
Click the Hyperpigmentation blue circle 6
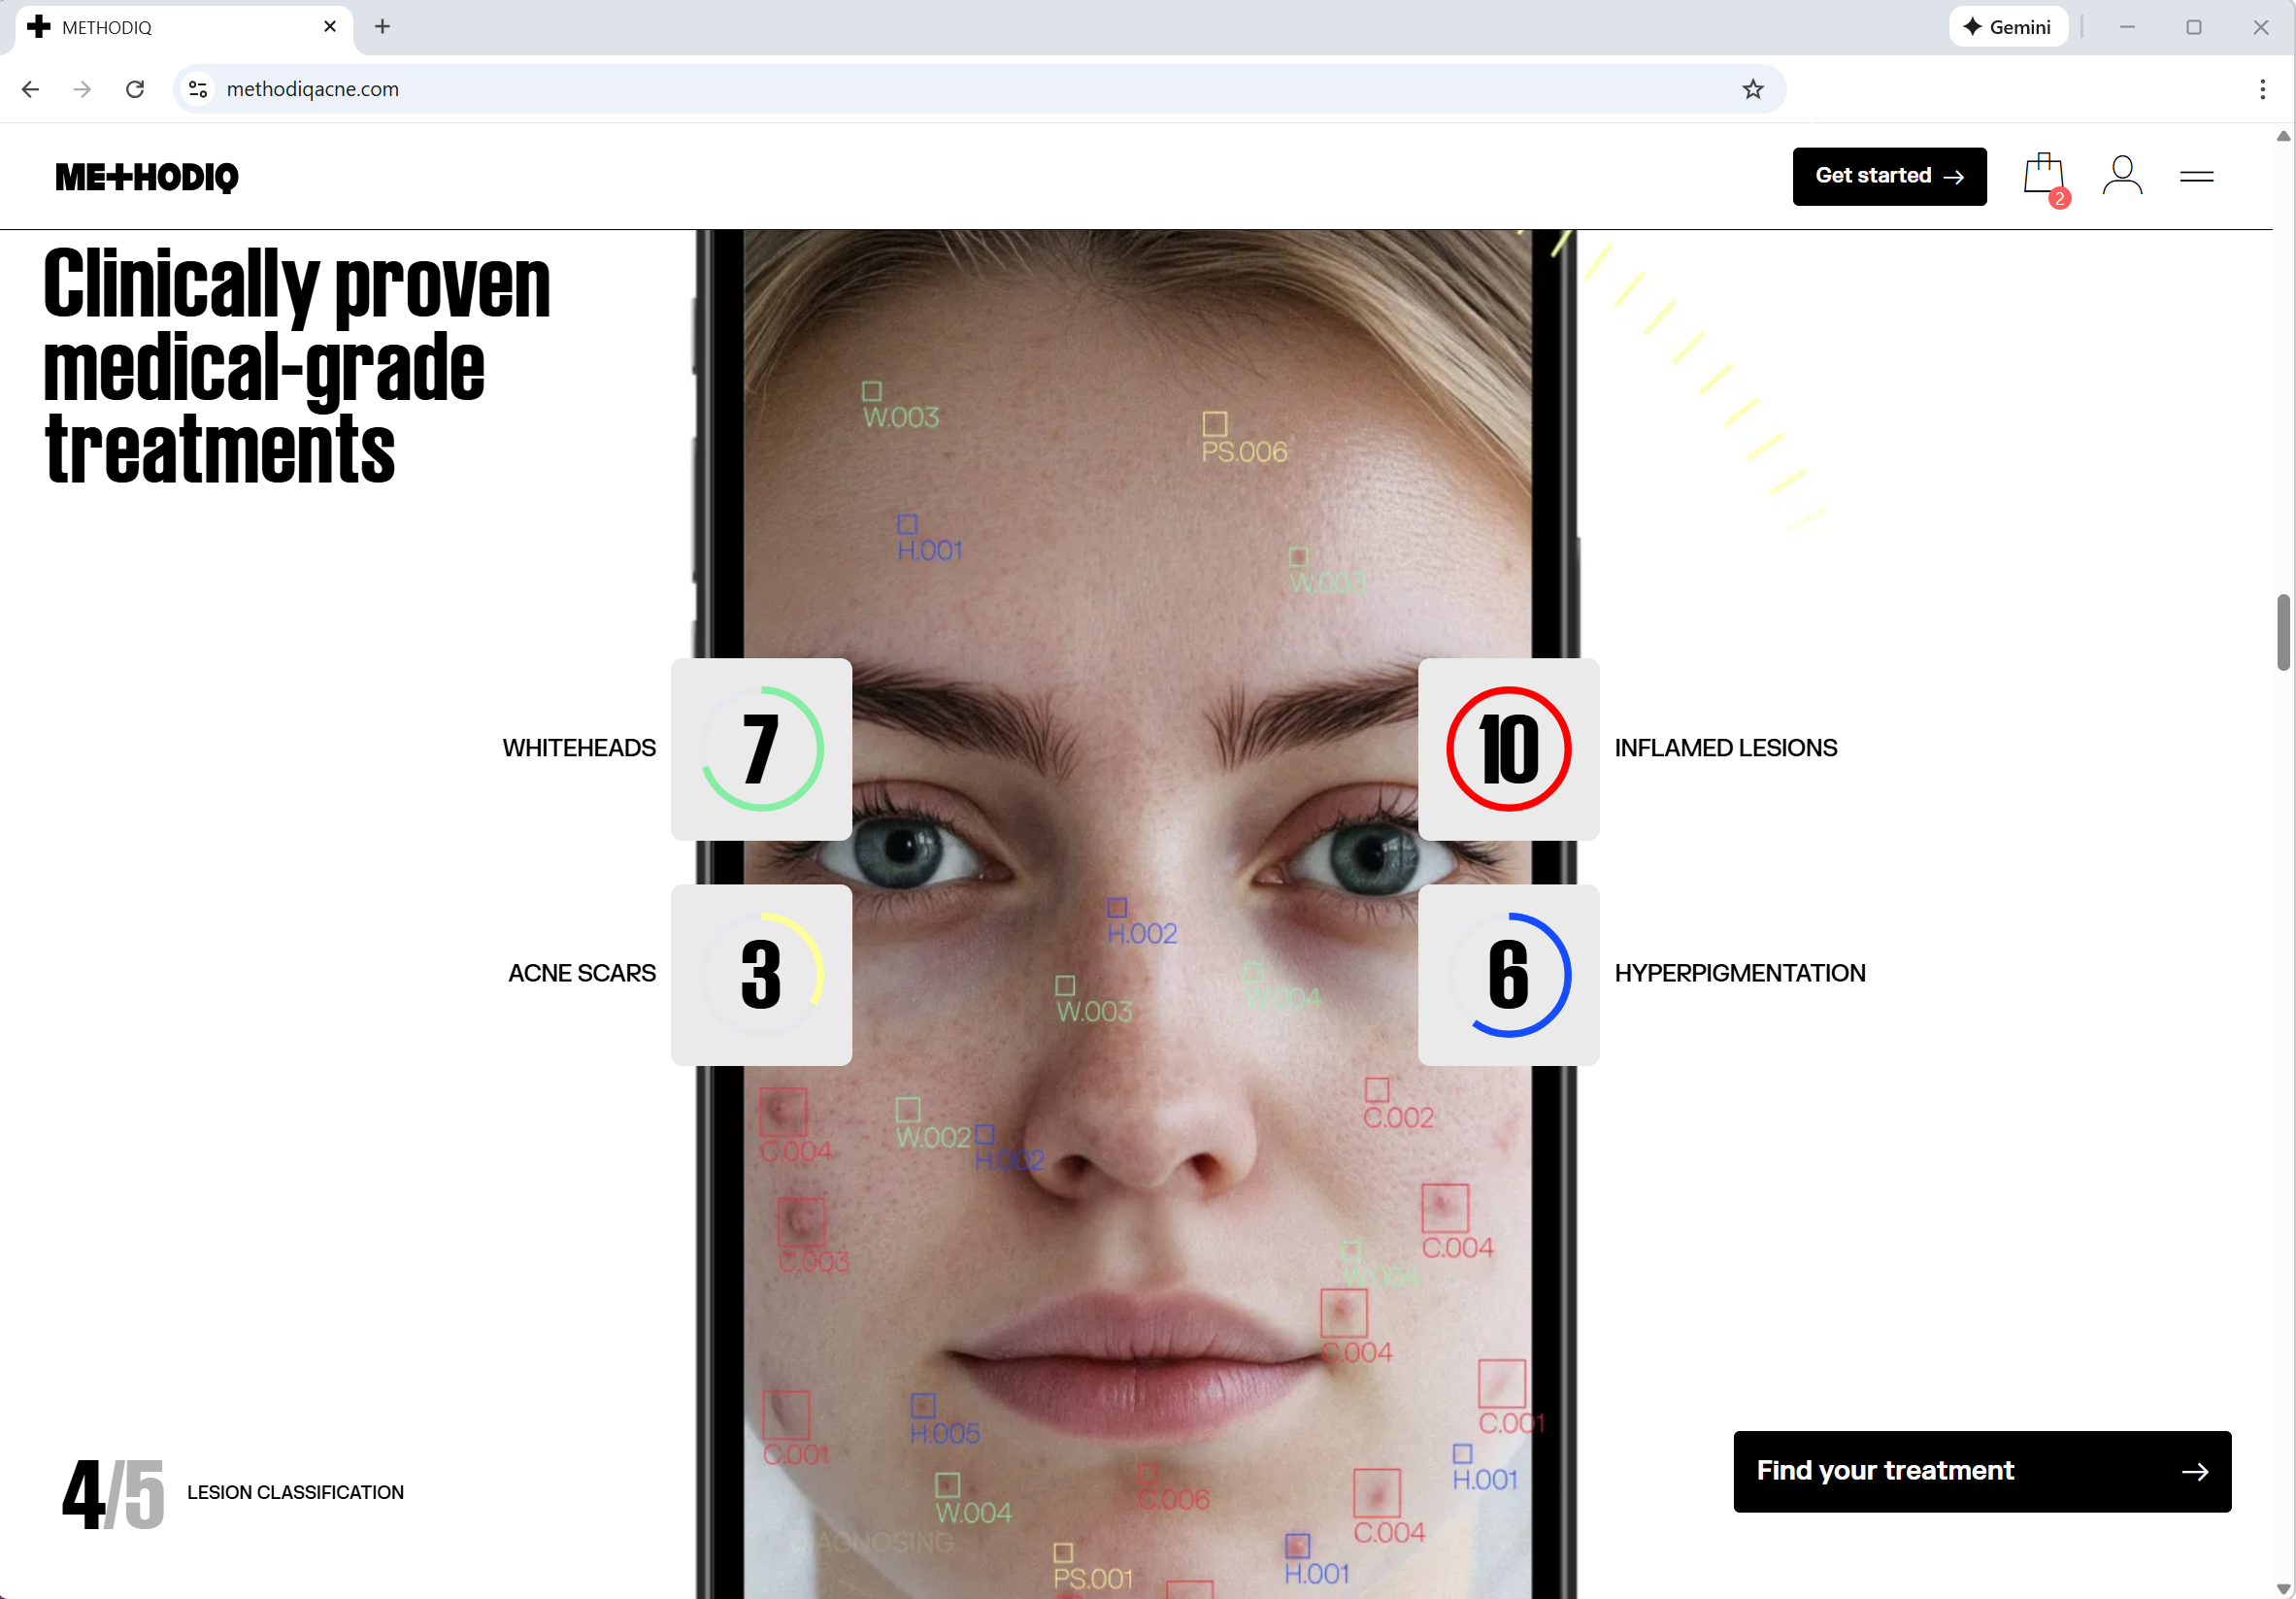(x=1508, y=975)
